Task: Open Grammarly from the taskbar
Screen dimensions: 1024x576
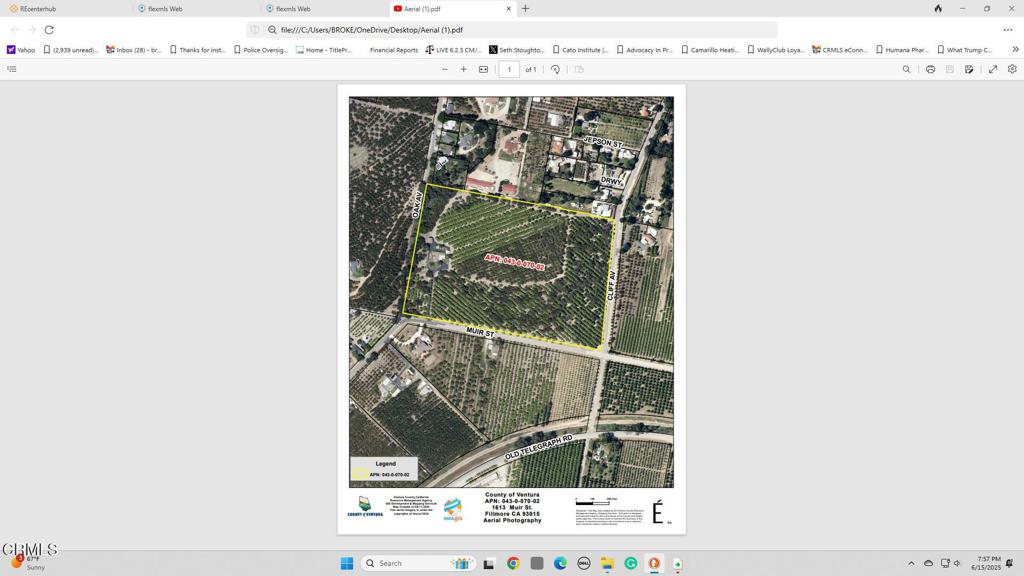Action: [631, 563]
